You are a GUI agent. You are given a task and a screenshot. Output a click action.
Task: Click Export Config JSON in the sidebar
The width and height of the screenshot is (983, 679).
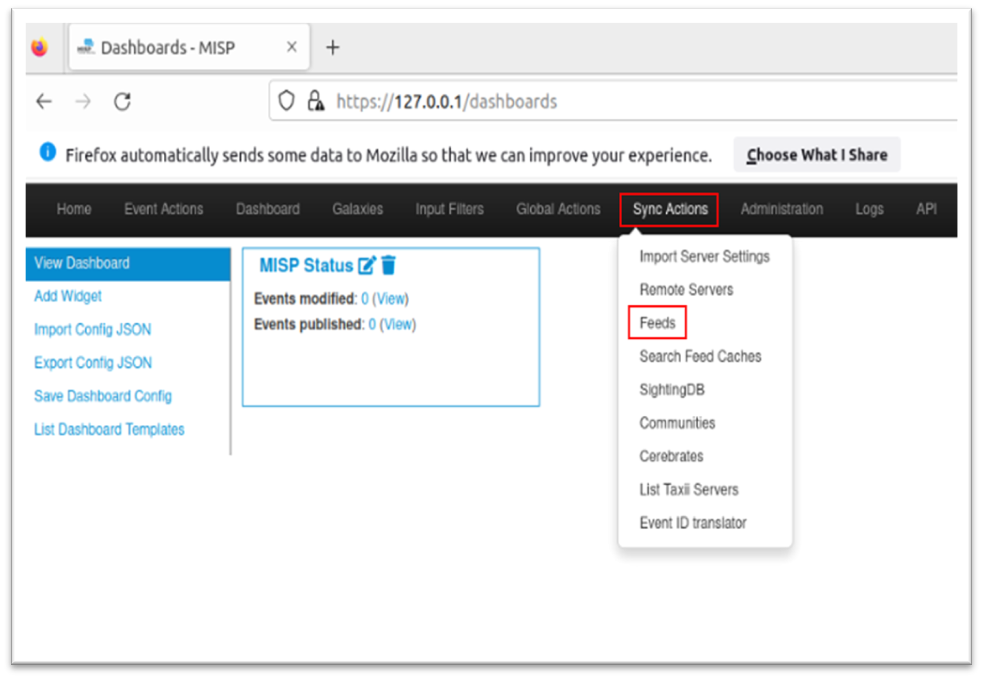click(93, 362)
